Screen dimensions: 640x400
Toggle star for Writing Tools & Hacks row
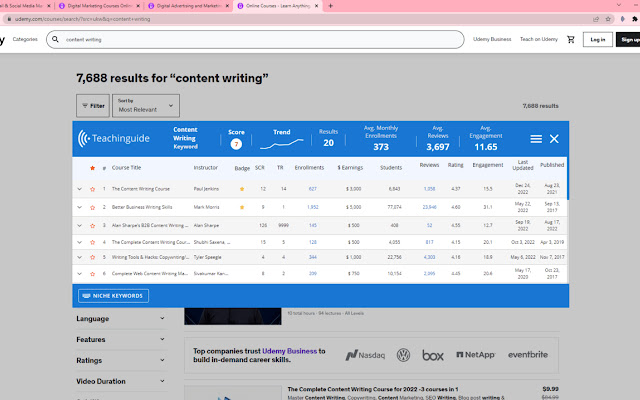point(92,256)
